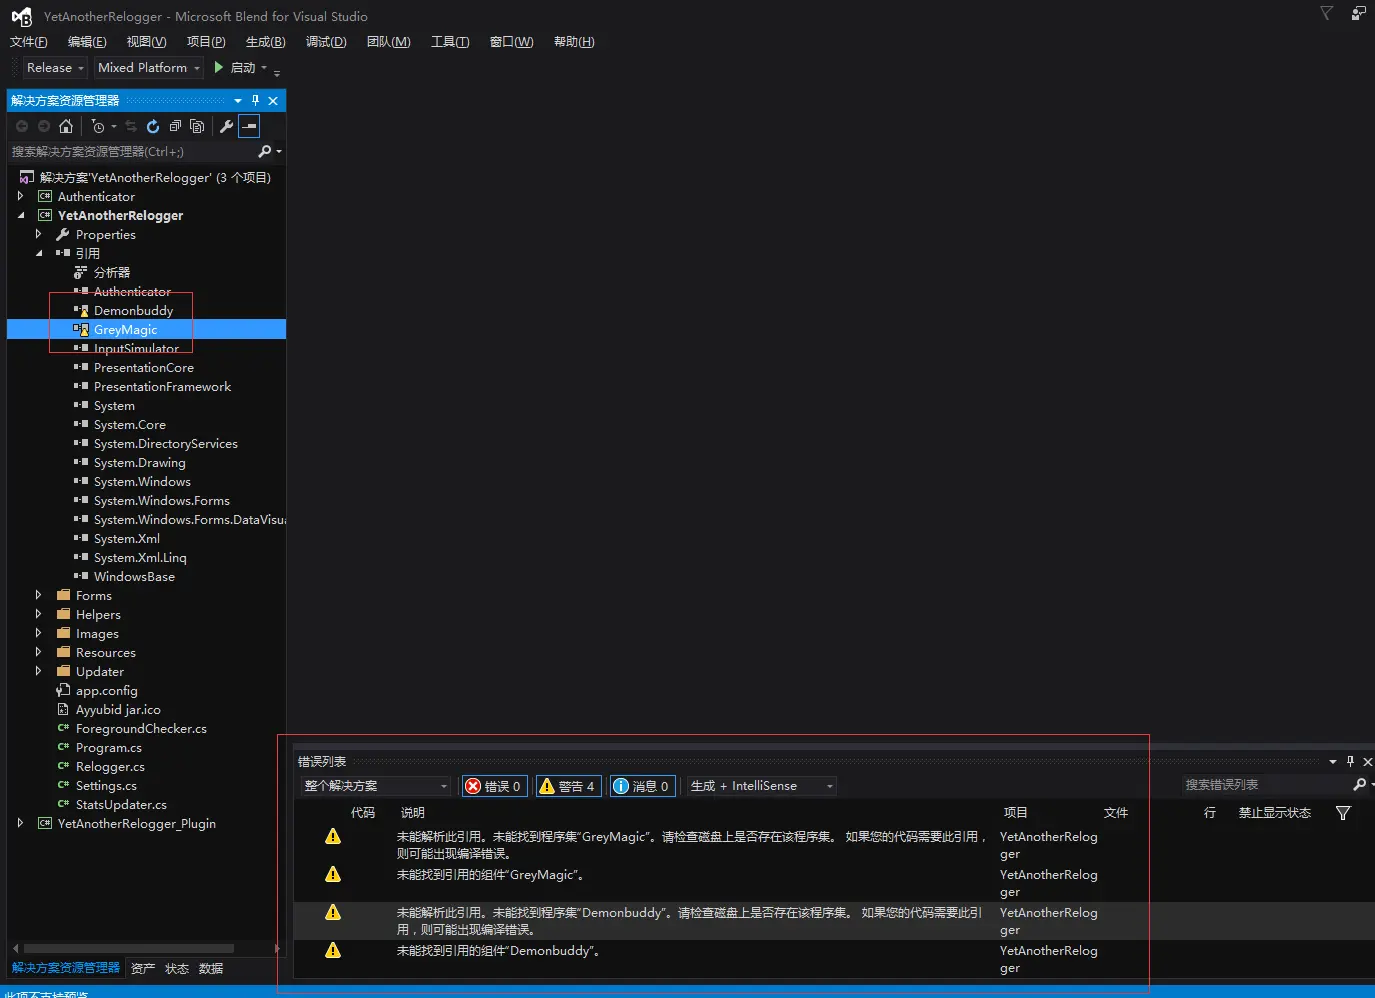This screenshot has width=1375, height=998.
Task: Click the Home icon in Solution Explorer
Action: click(x=66, y=126)
